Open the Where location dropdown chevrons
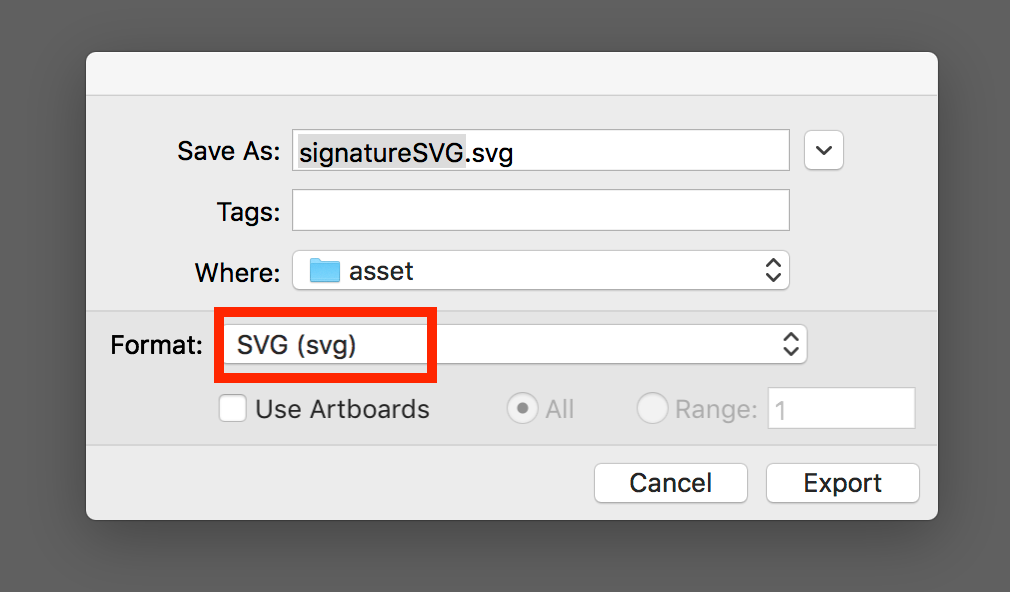This screenshot has height=592, width=1010. [773, 270]
